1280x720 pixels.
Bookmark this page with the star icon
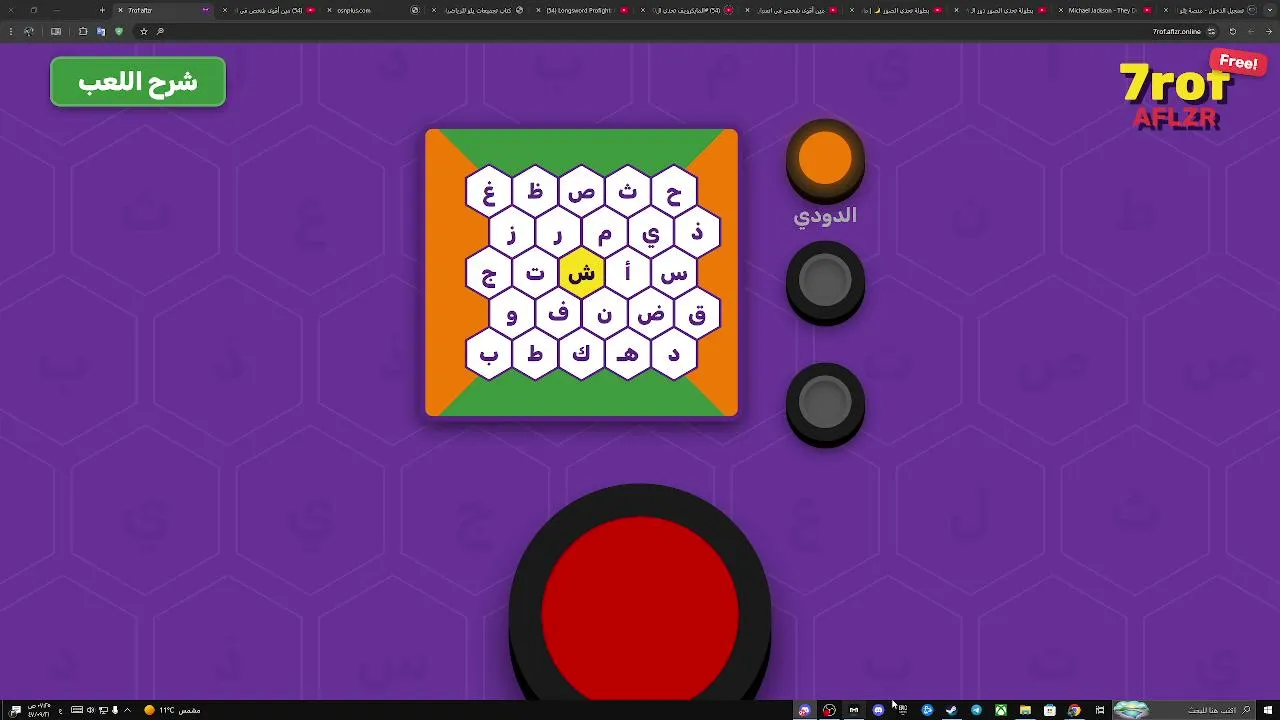tap(144, 31)
